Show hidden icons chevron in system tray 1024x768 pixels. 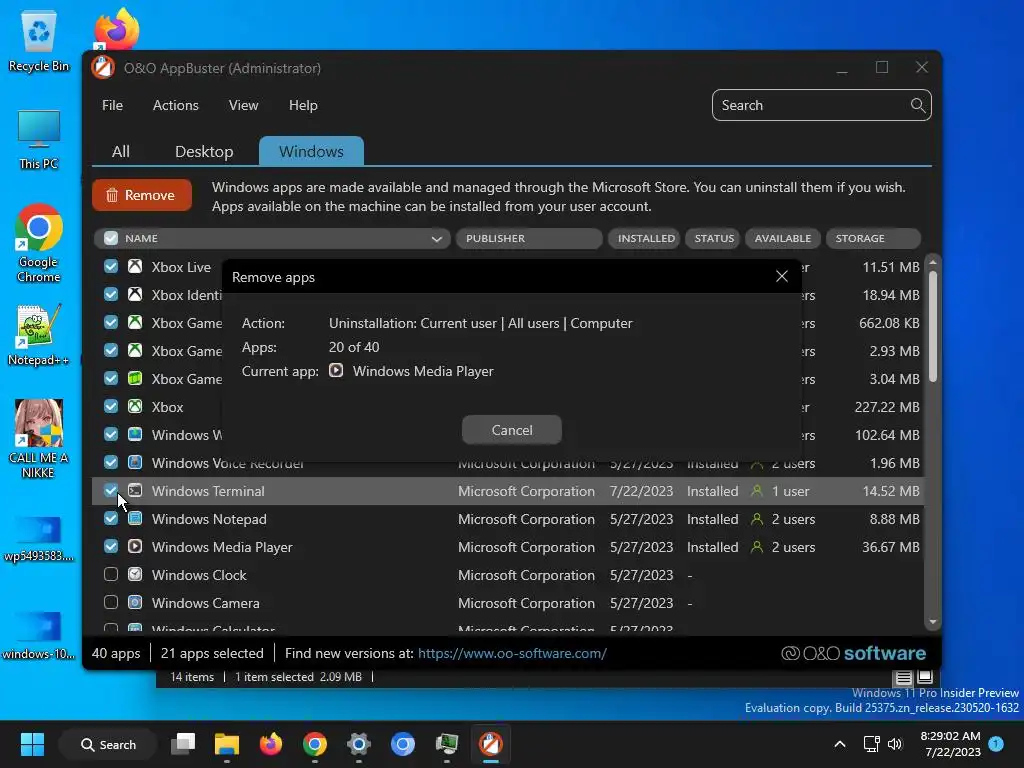840,744
